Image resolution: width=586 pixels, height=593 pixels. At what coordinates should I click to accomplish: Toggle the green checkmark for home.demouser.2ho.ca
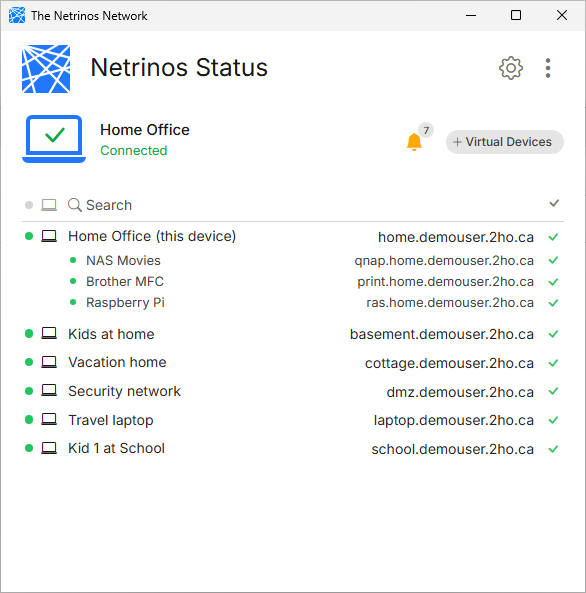click(x=553, y=237)
